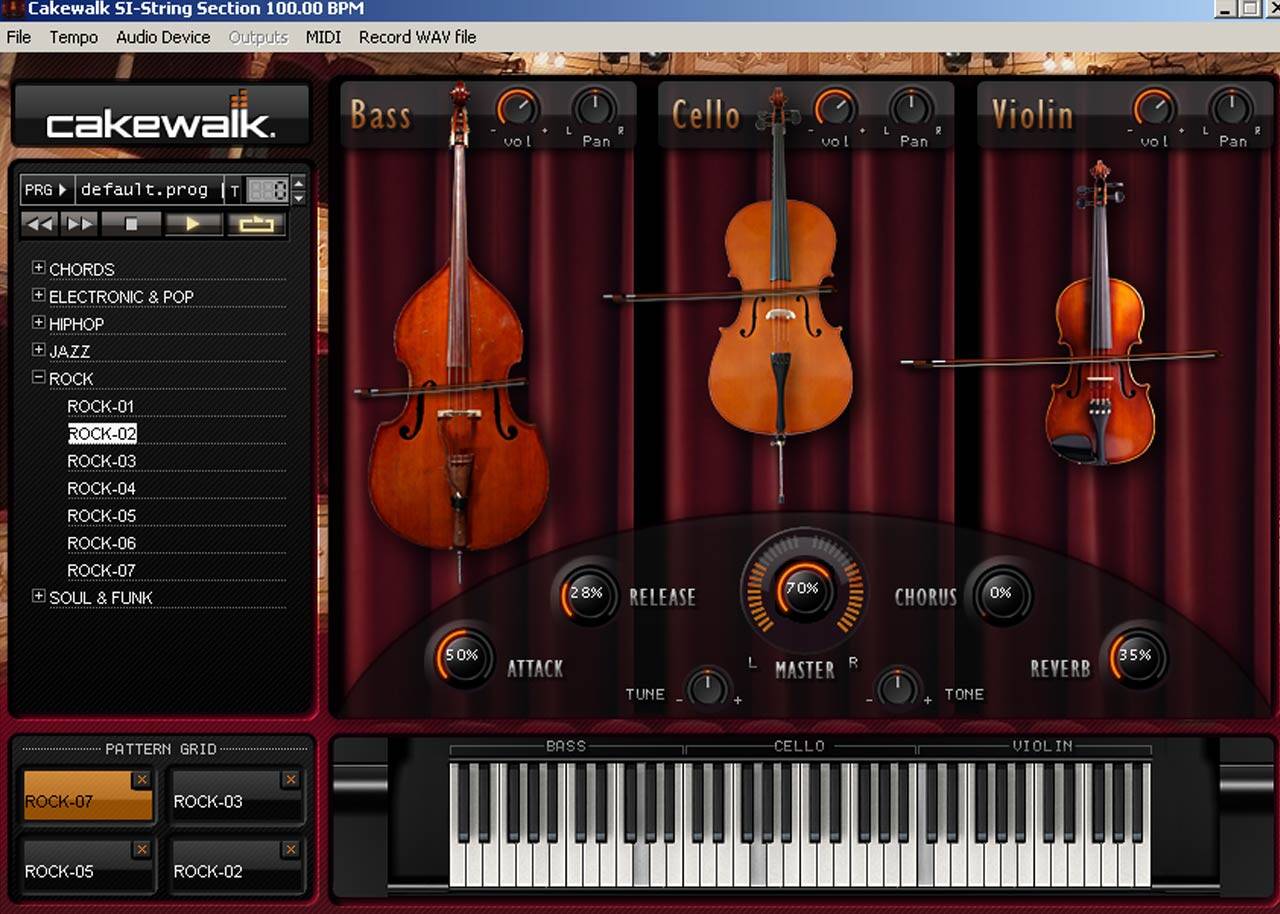The height and width of the screenshot is (914, 1280).
Task: Select the ROCK-01 pattern
Action: 101,406
